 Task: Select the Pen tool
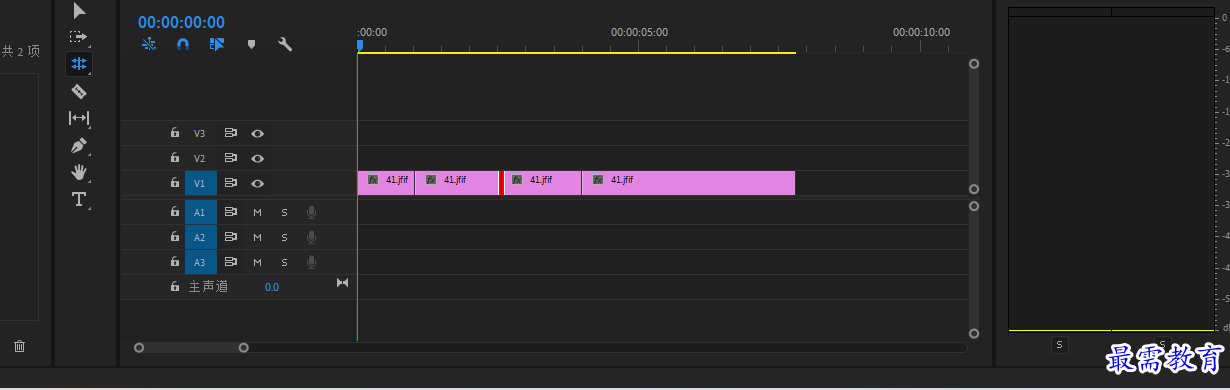pyautogui.click(x=79, y=145)
